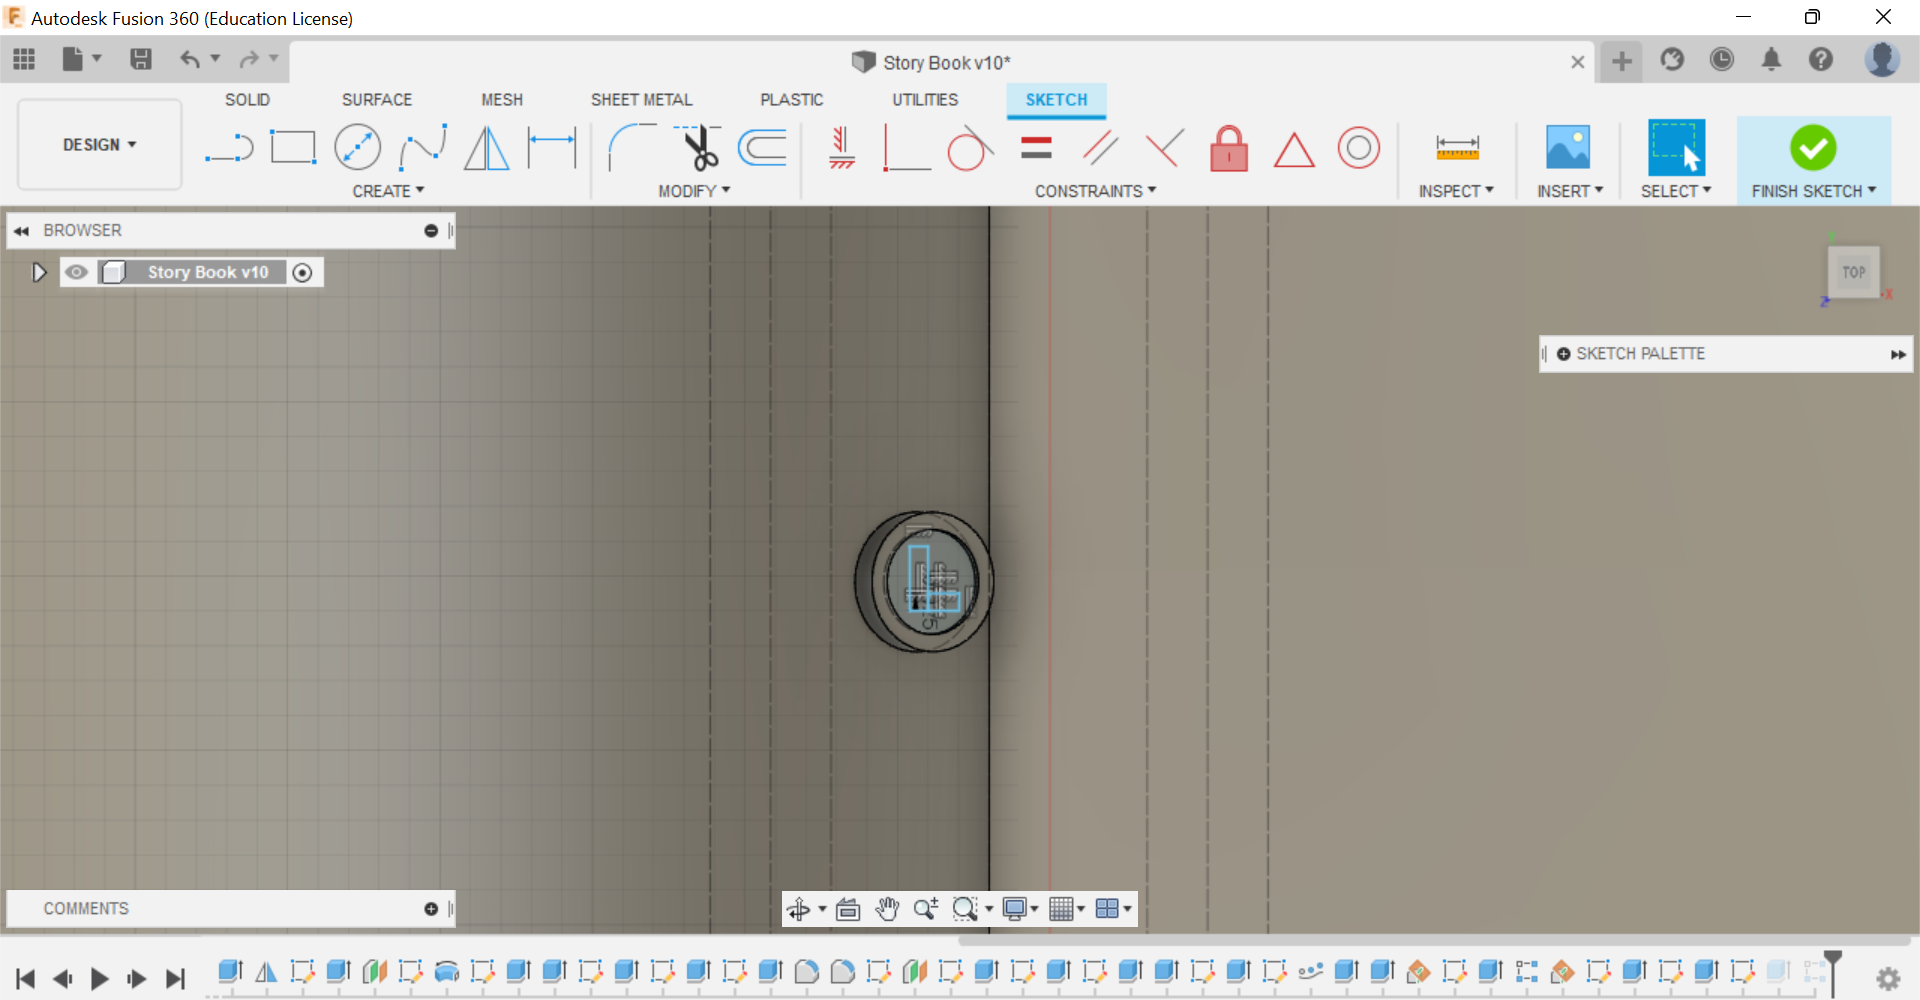
Task: Play the timeline history
Action: click(x=99, y=979)
